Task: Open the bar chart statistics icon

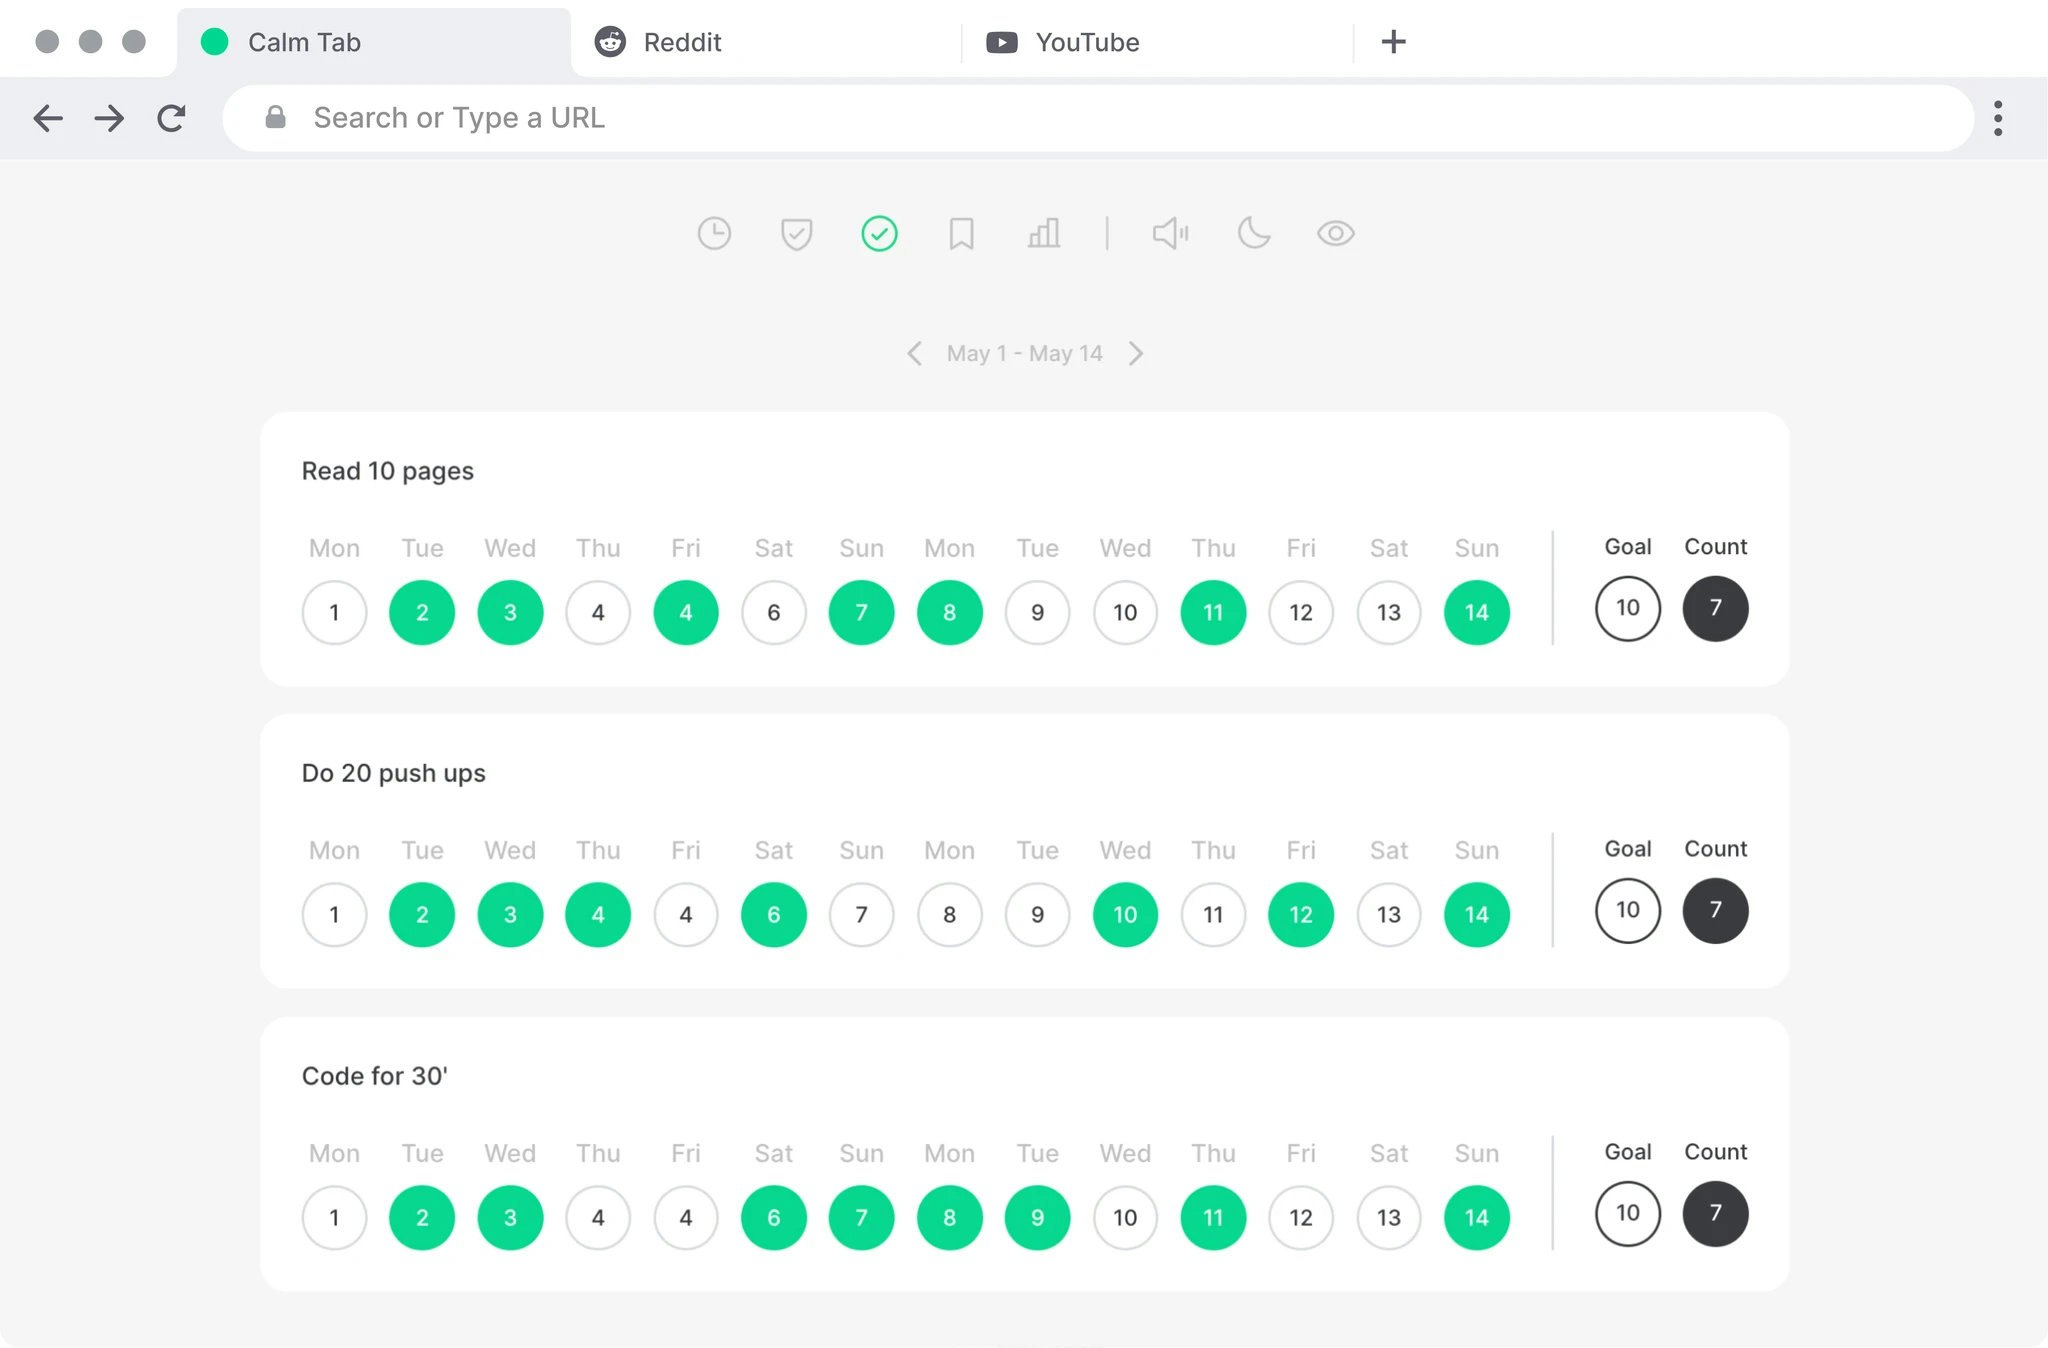Action: 1044,234
